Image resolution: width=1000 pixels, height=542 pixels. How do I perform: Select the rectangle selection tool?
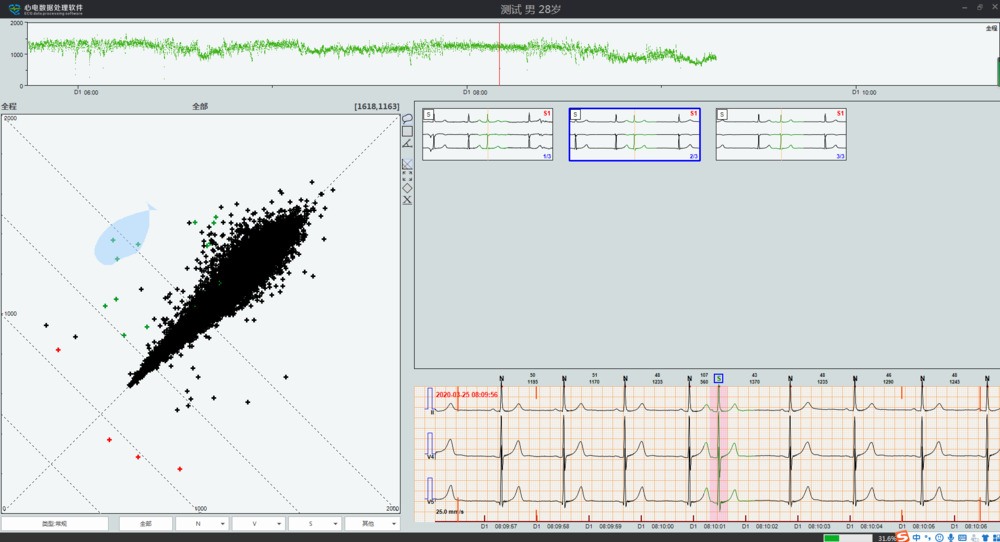(x=407, y=131)
